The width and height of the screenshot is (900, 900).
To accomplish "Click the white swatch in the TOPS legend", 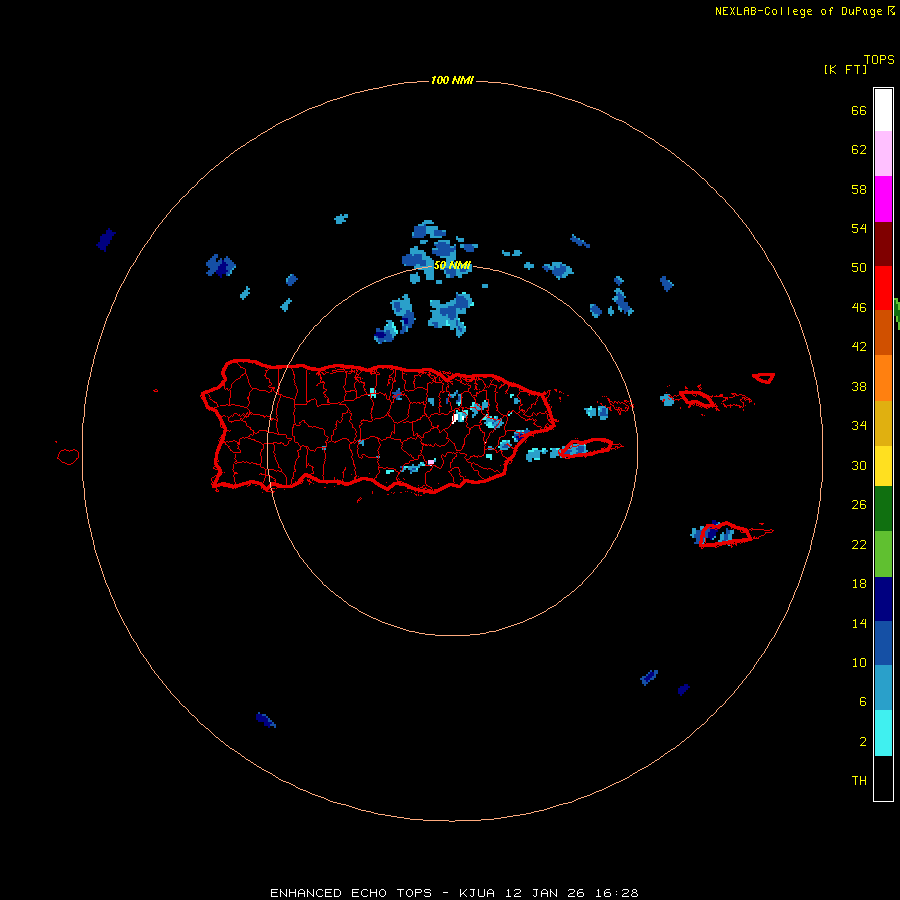I will point(883,110).
